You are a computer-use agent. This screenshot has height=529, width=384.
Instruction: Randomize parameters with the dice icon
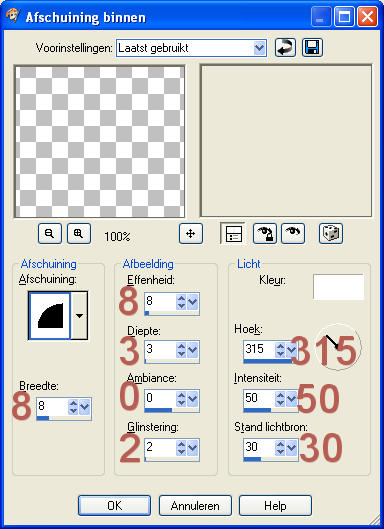coord(331,233)
